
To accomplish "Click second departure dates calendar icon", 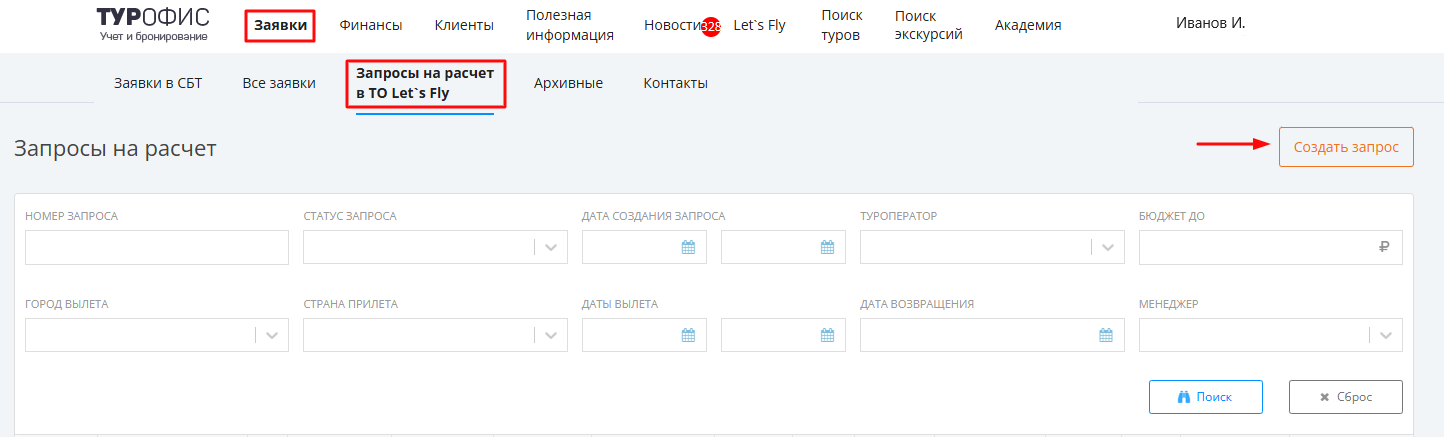I will click(827, 336).
